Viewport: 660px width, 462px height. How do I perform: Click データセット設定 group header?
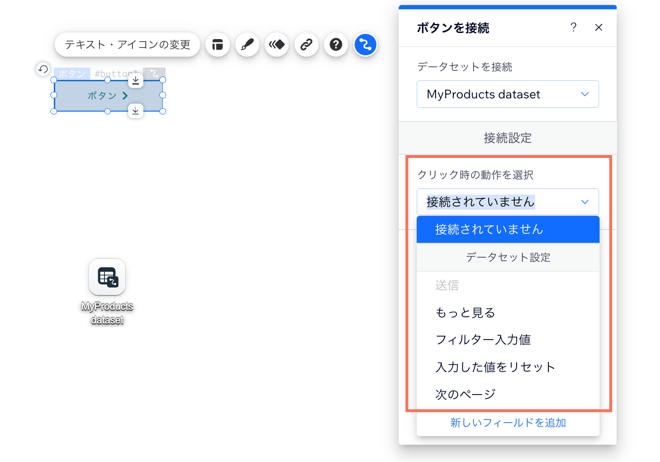pyautogui.click(x=508, y=257)
